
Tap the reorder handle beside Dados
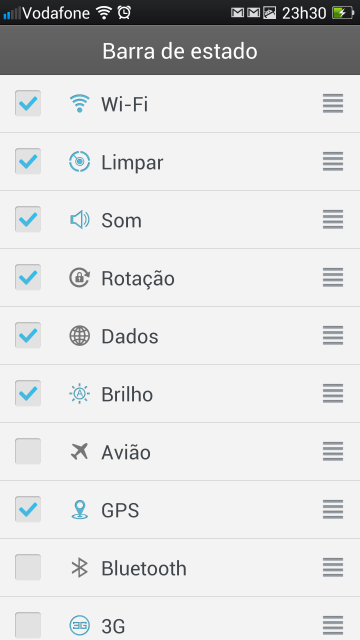(333, 335)
